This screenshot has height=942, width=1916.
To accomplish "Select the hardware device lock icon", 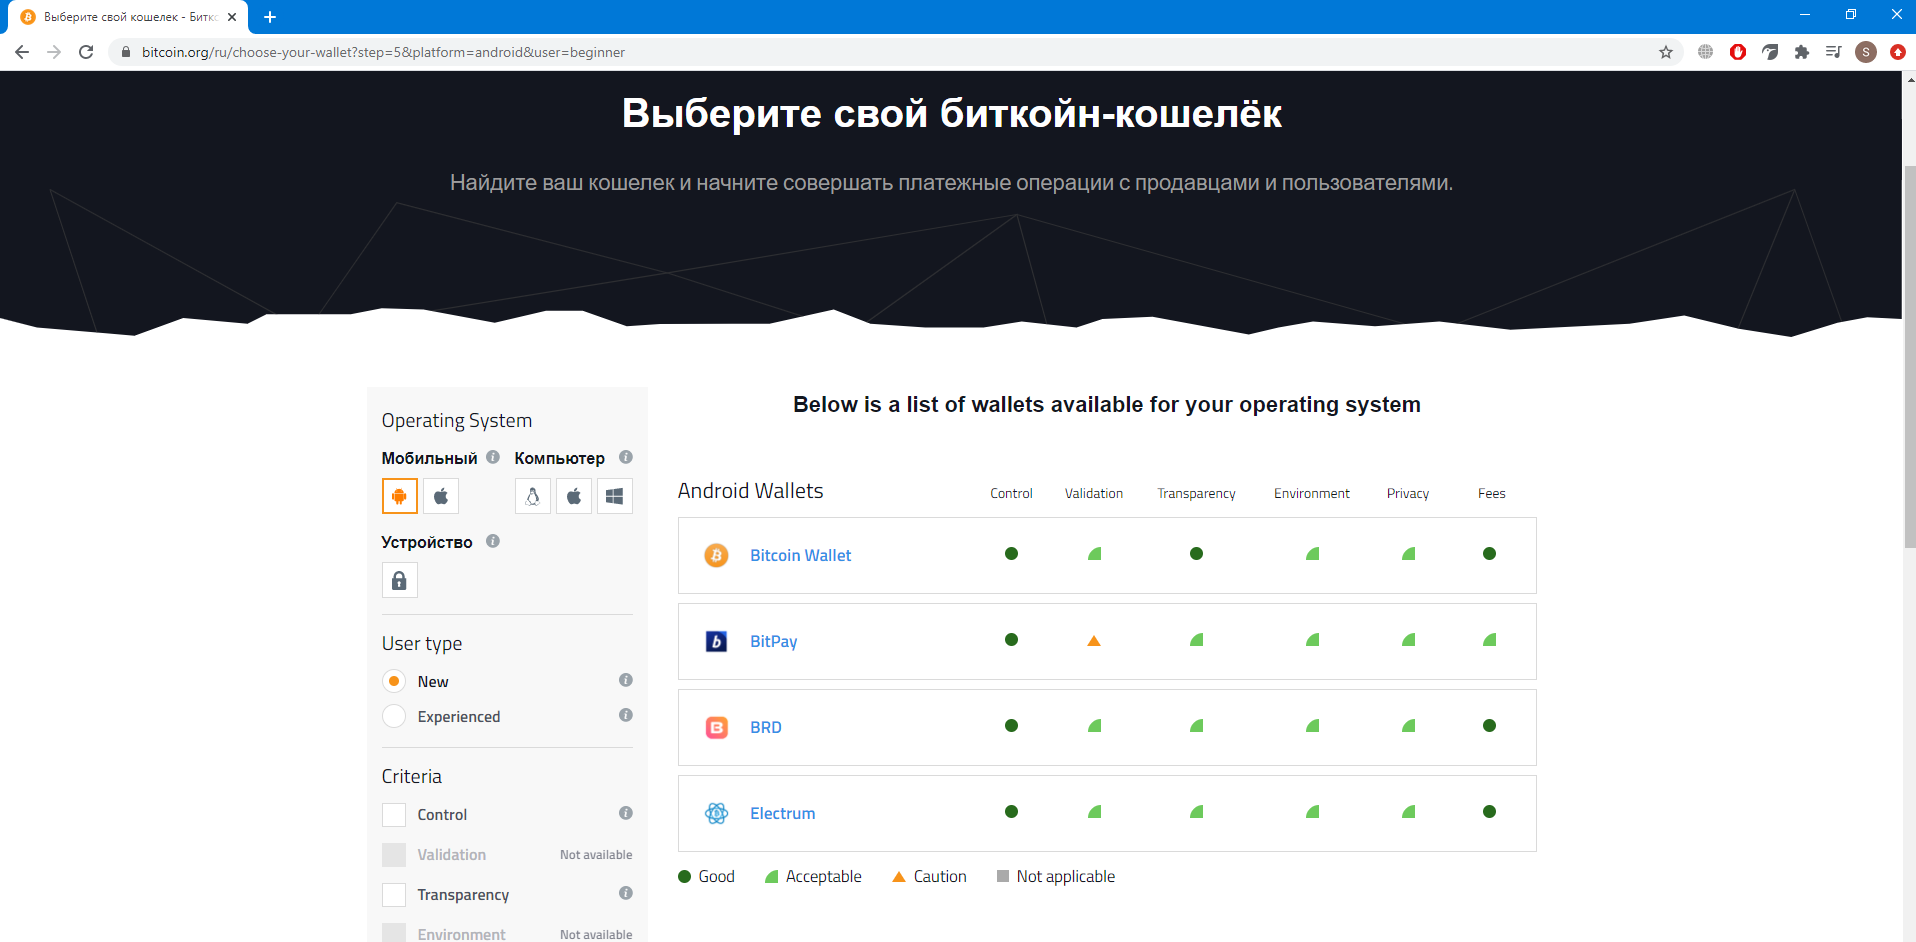I will point(399,580).
